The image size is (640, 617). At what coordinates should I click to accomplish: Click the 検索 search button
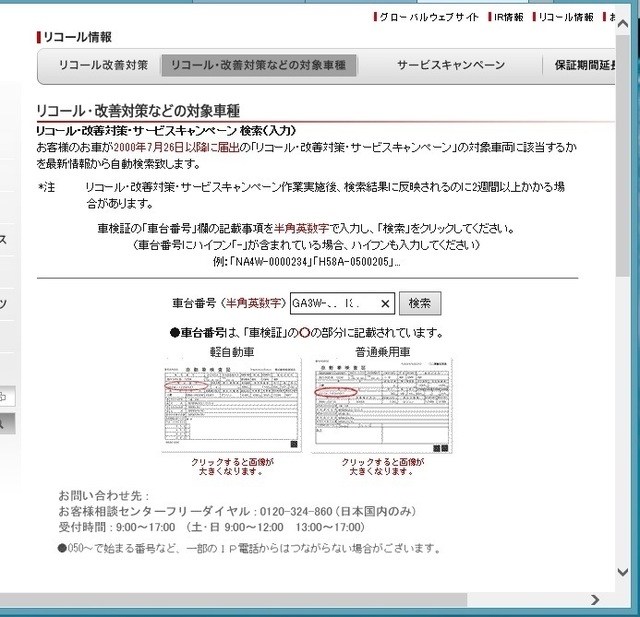pos(420,303)
